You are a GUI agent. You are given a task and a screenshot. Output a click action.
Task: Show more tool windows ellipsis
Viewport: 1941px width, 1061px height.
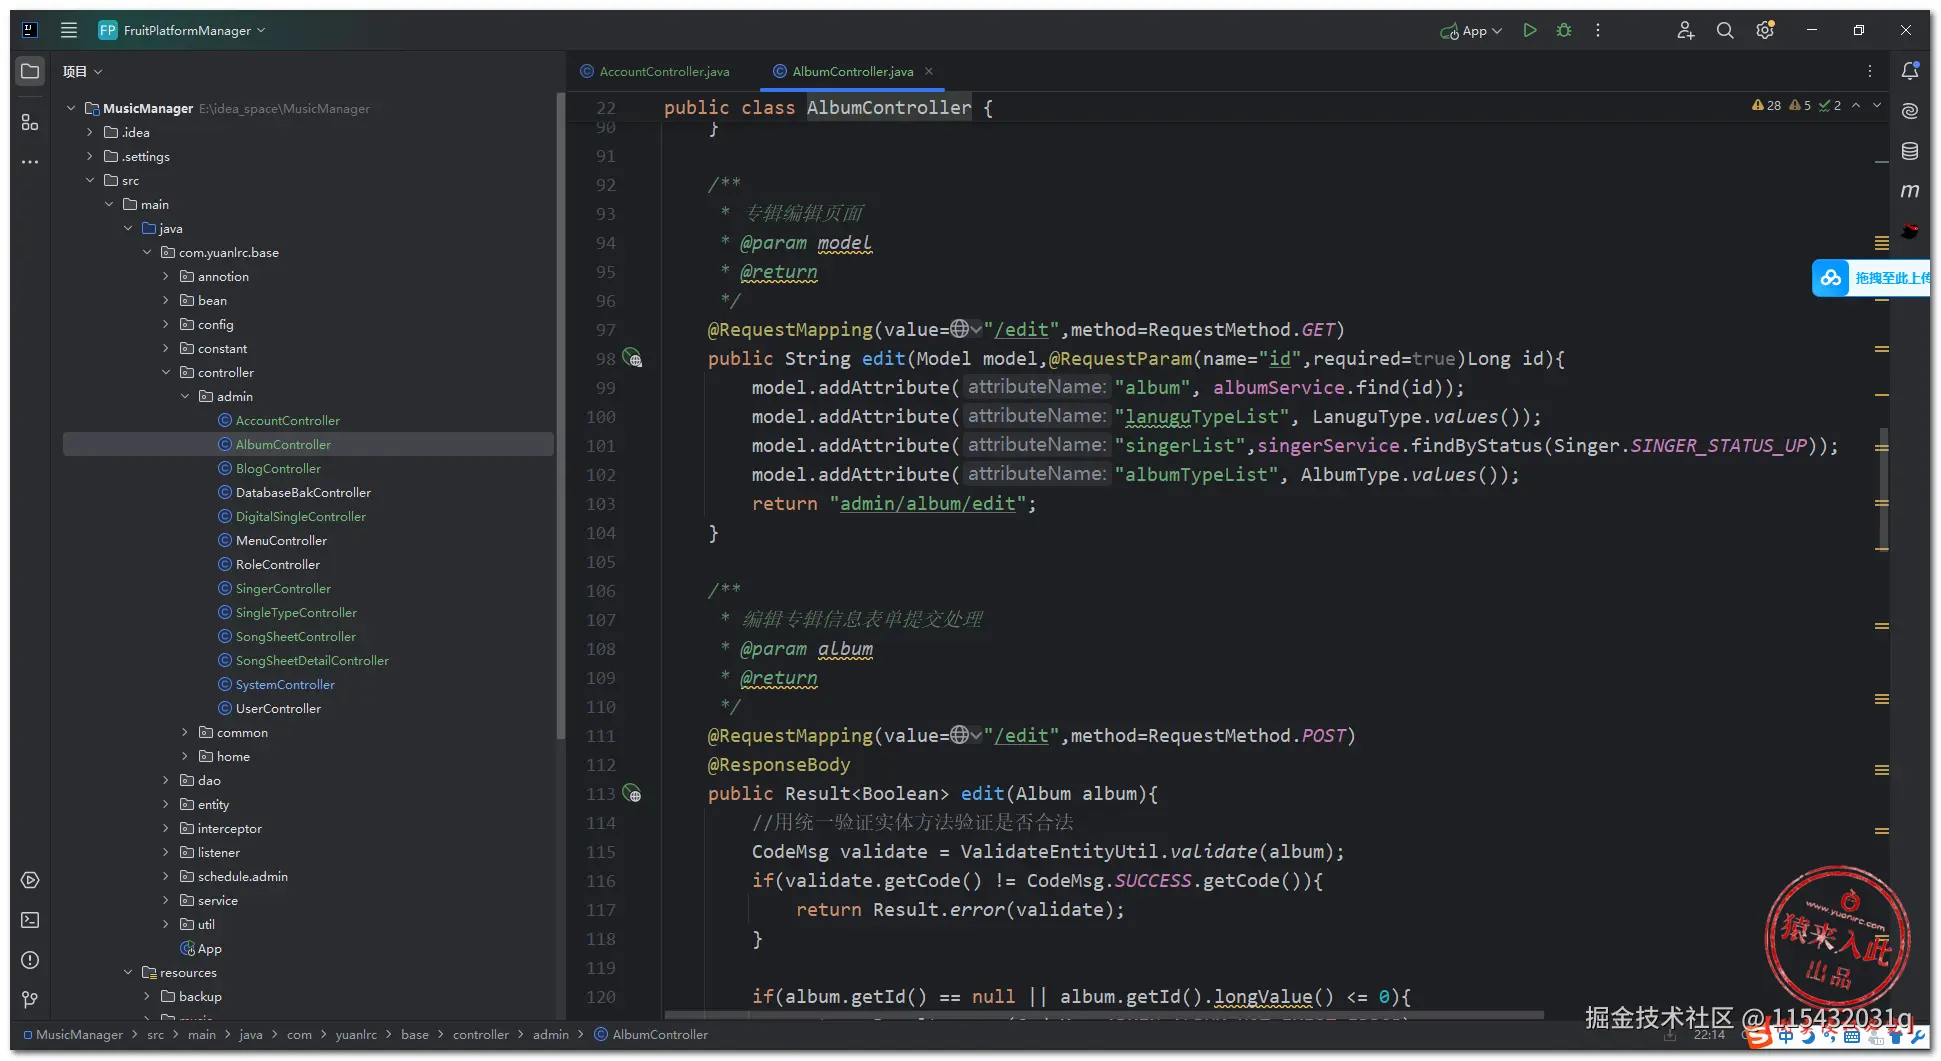pos(30,162)
